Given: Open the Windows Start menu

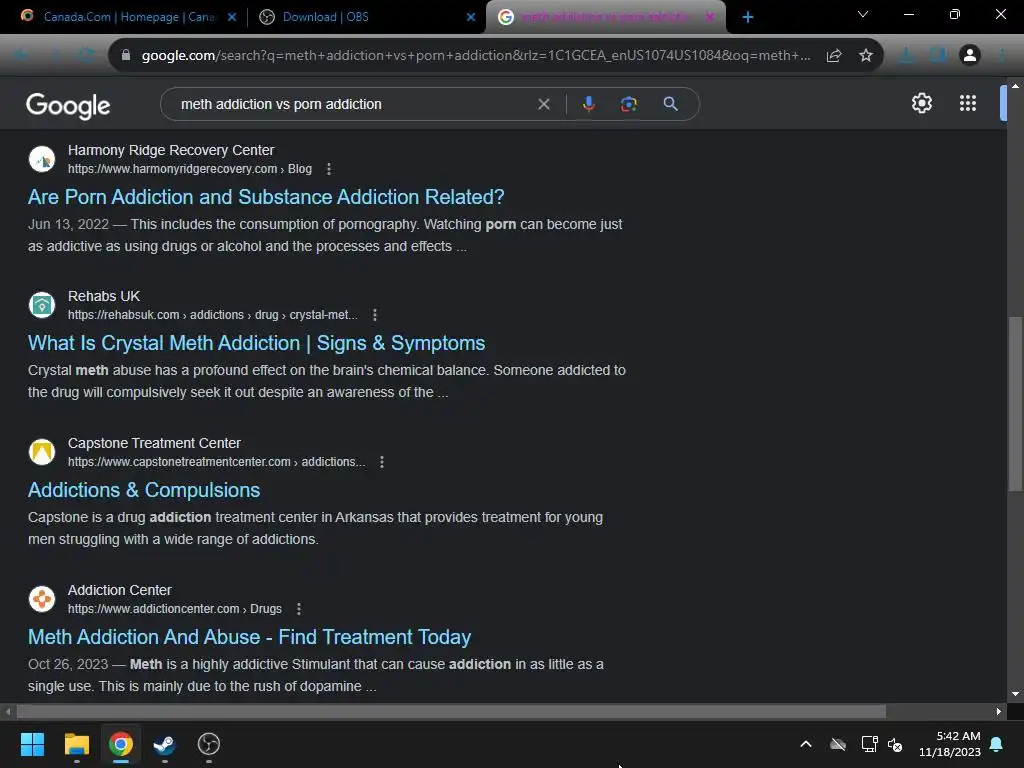Looking at the screenshot, I should (x=32, y=744).
